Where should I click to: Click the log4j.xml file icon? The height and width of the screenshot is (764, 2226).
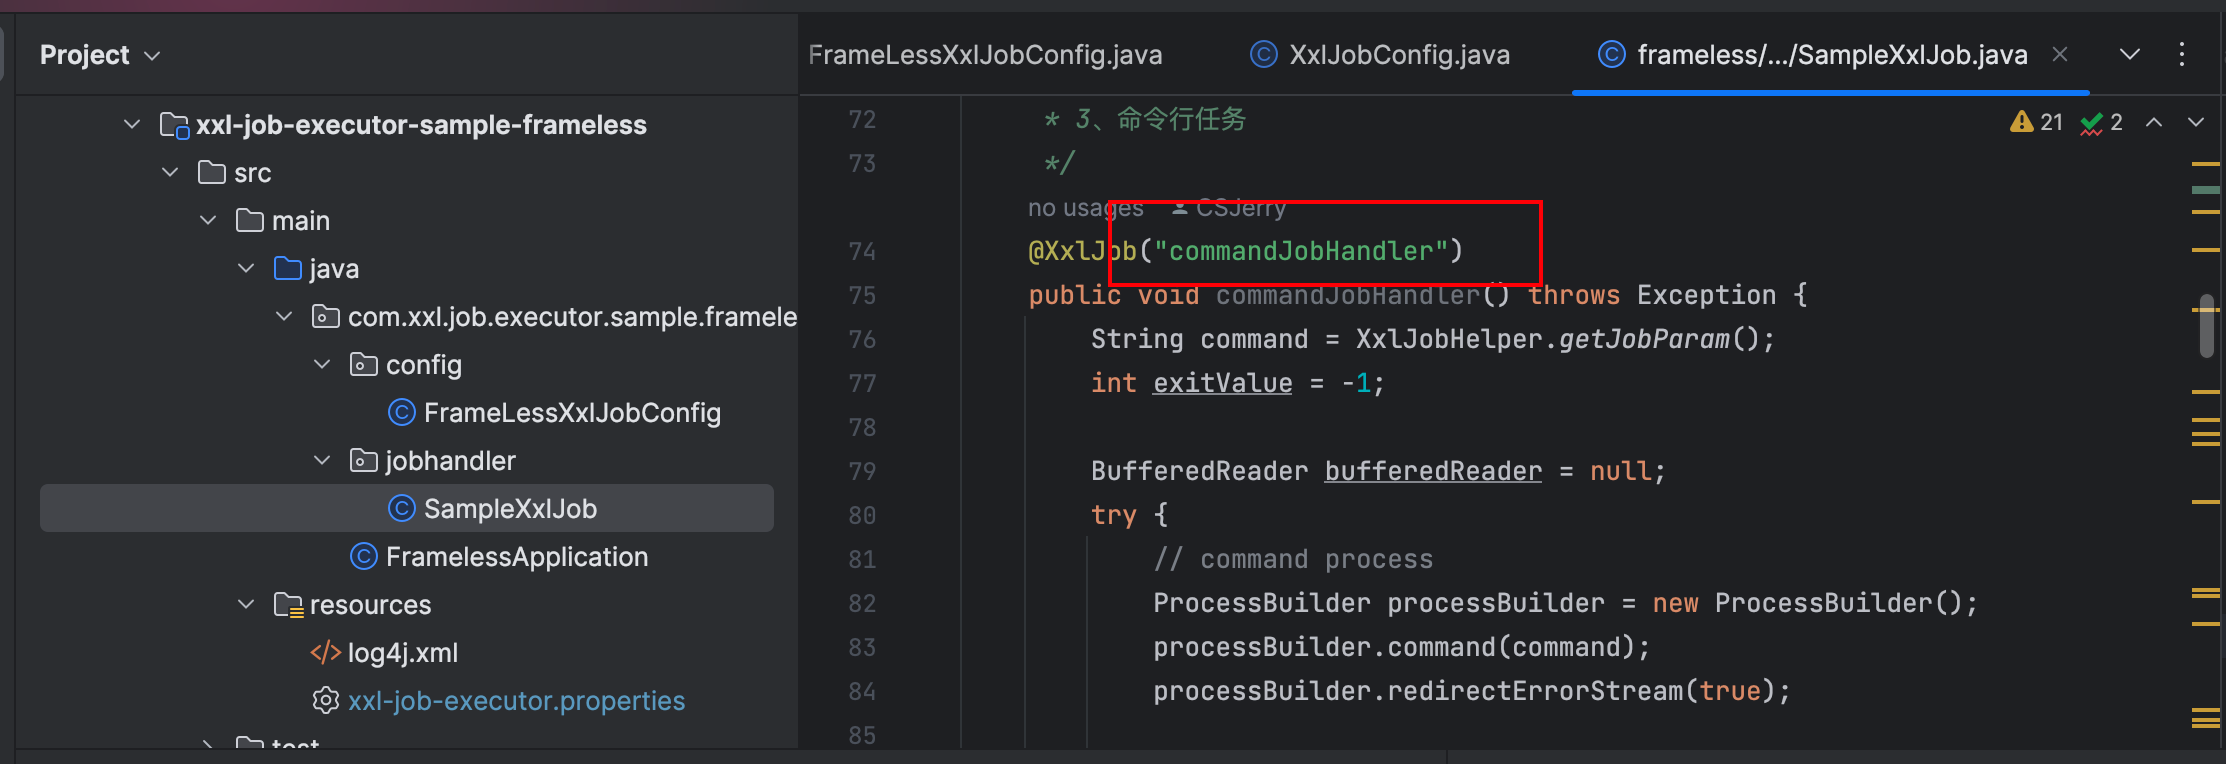click(x=326, y=652)
